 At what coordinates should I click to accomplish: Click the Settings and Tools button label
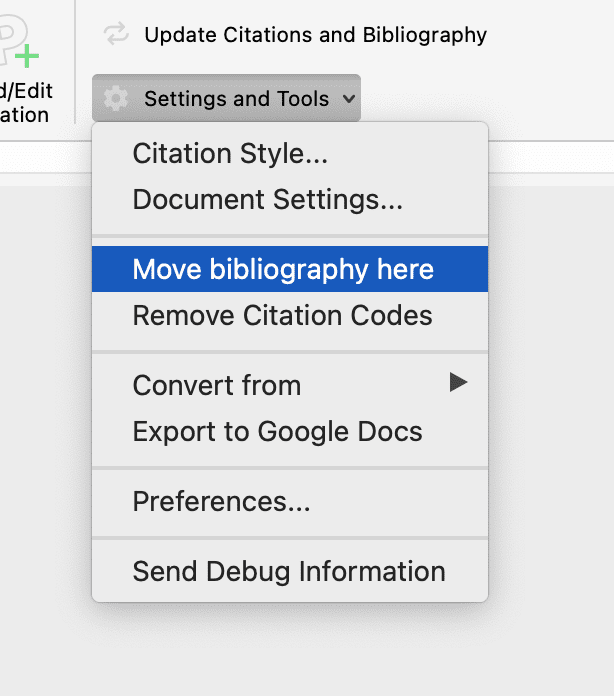tap(236, 98)
